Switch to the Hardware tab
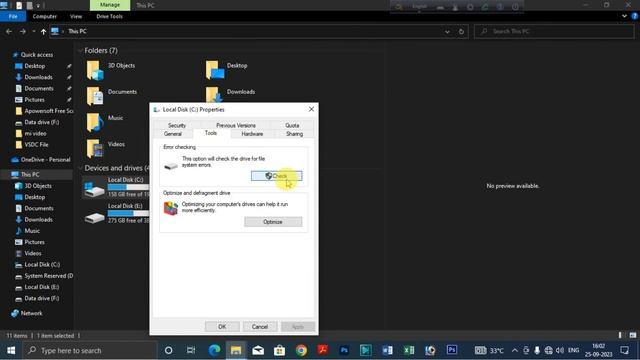The height and width of the screenshot is (360, 640). [x=252, y=134]
